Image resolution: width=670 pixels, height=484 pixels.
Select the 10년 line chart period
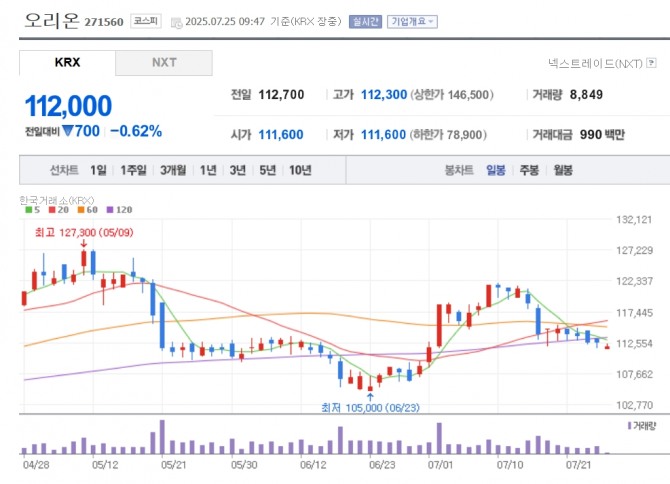tap(300, 170)
